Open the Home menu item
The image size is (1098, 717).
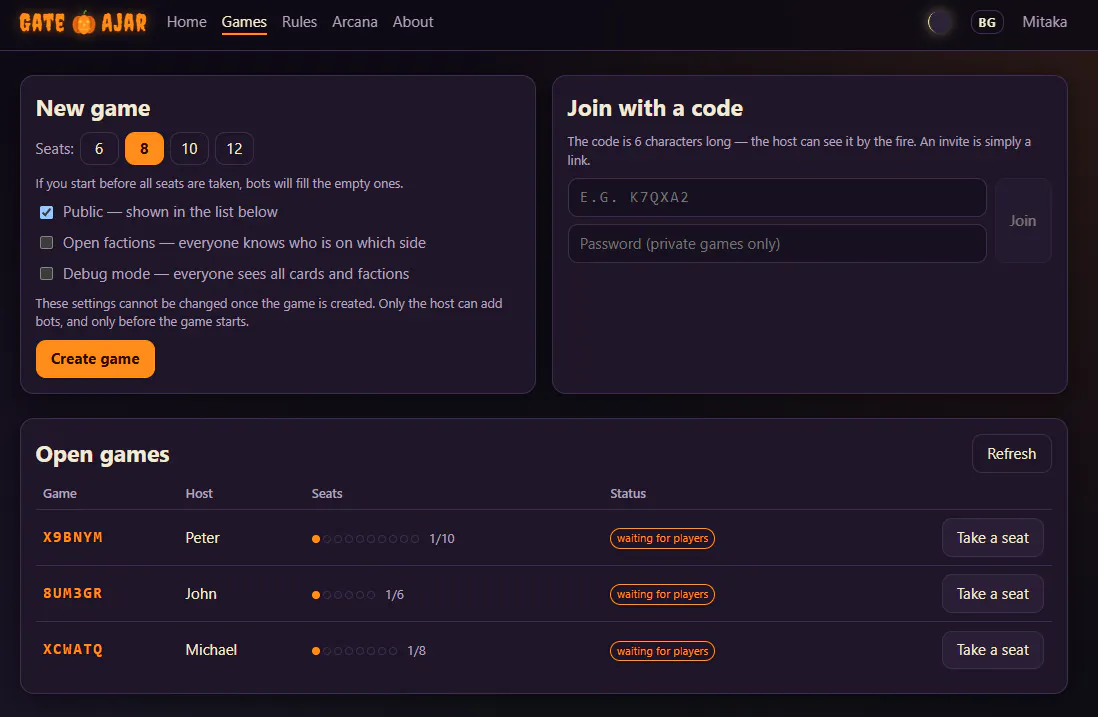[186, 22]
